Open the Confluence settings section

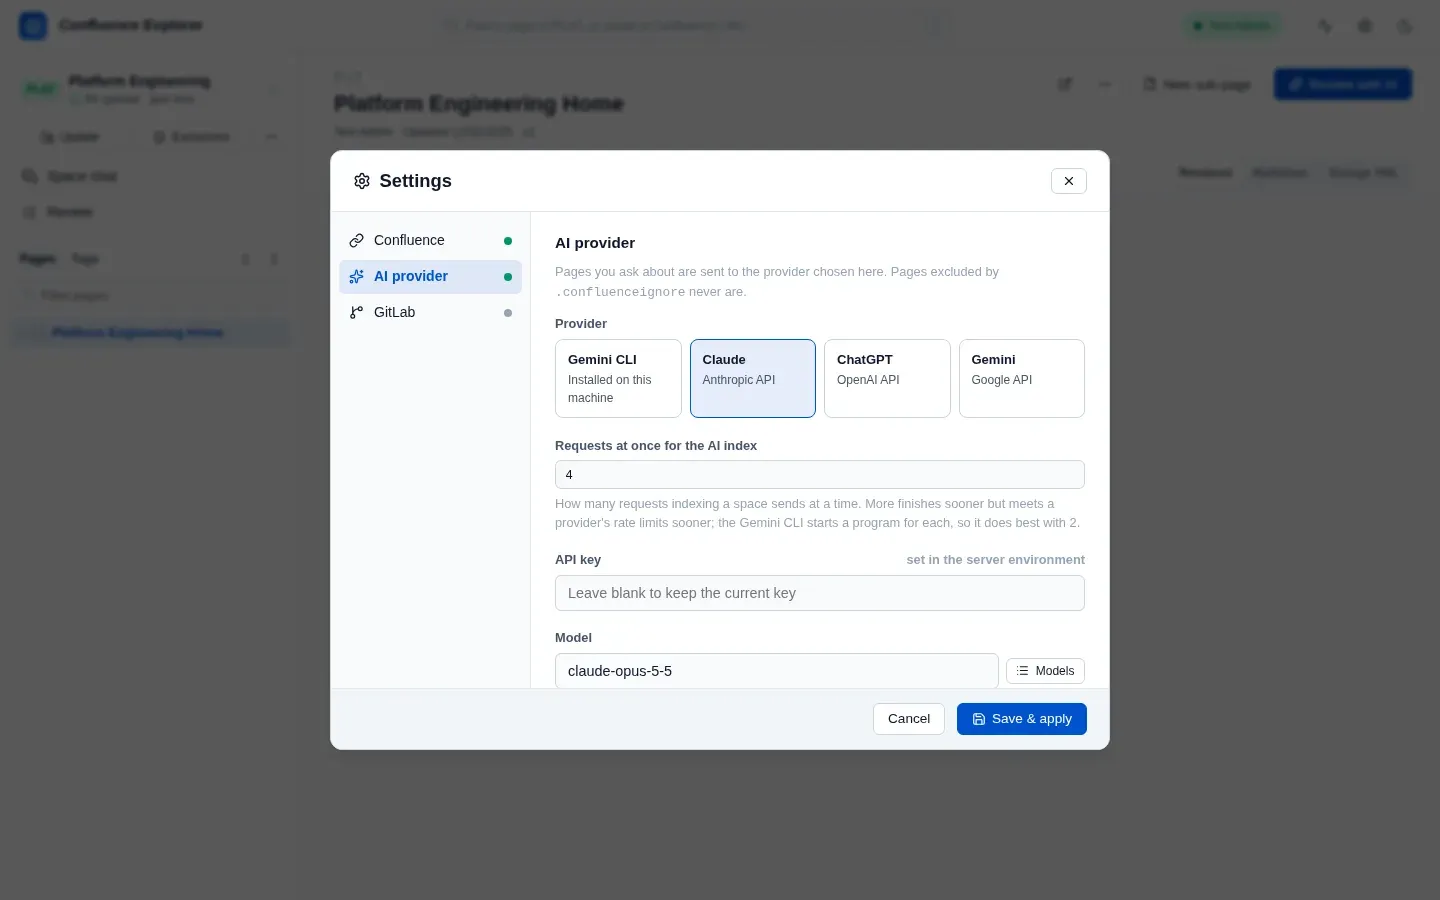[x=430, y=240]
